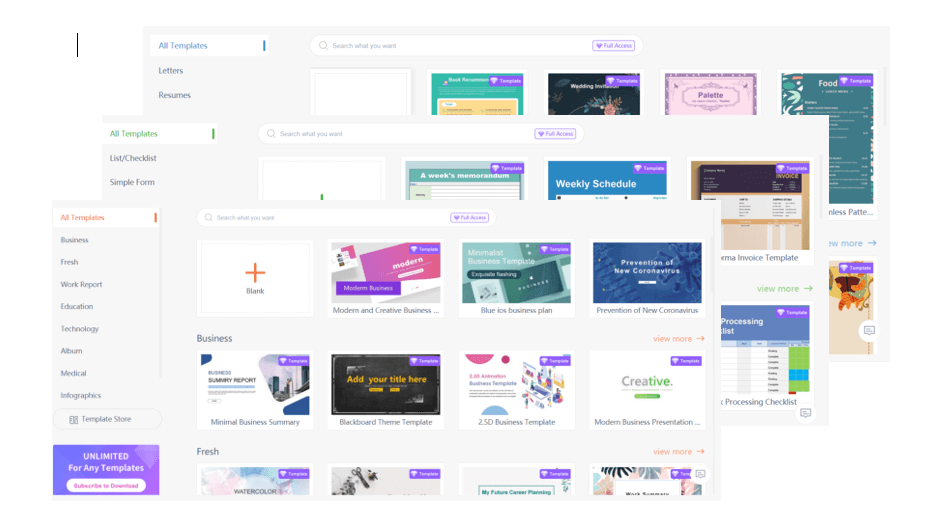Viewport: 932px width, 532px height.
Task: Select Resumes in the blue window
Action: pyautogui.click(x=175, y=95)
